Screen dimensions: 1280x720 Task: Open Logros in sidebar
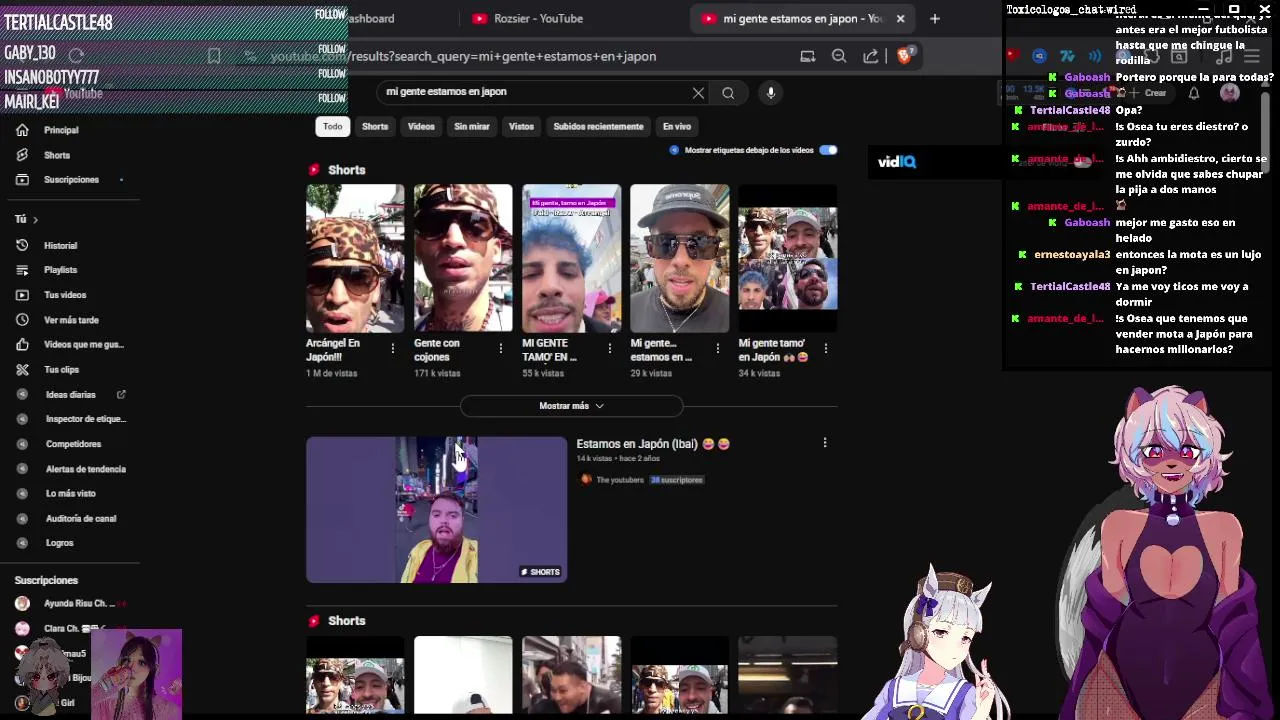pos(59,543)
